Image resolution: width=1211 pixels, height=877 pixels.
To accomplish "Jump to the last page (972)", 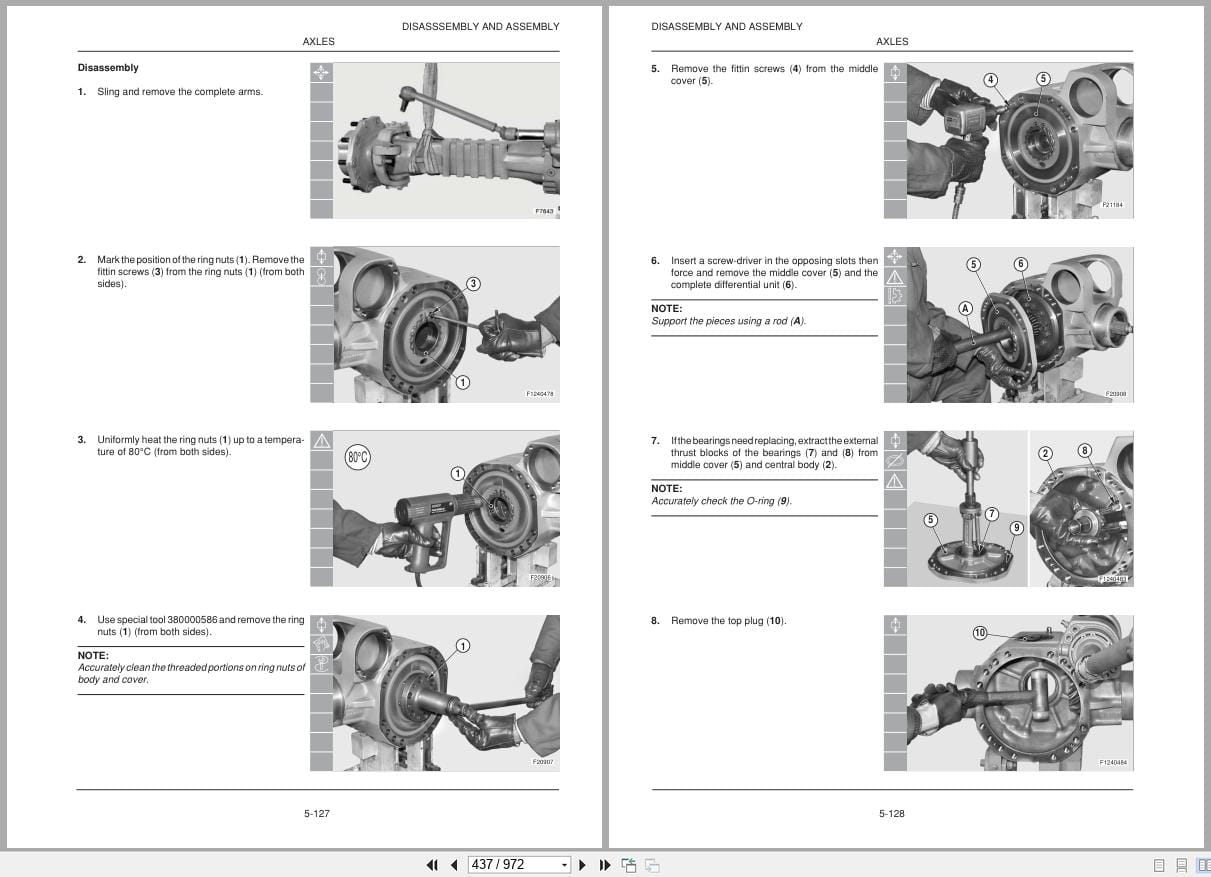I will [x=605, y=864].
